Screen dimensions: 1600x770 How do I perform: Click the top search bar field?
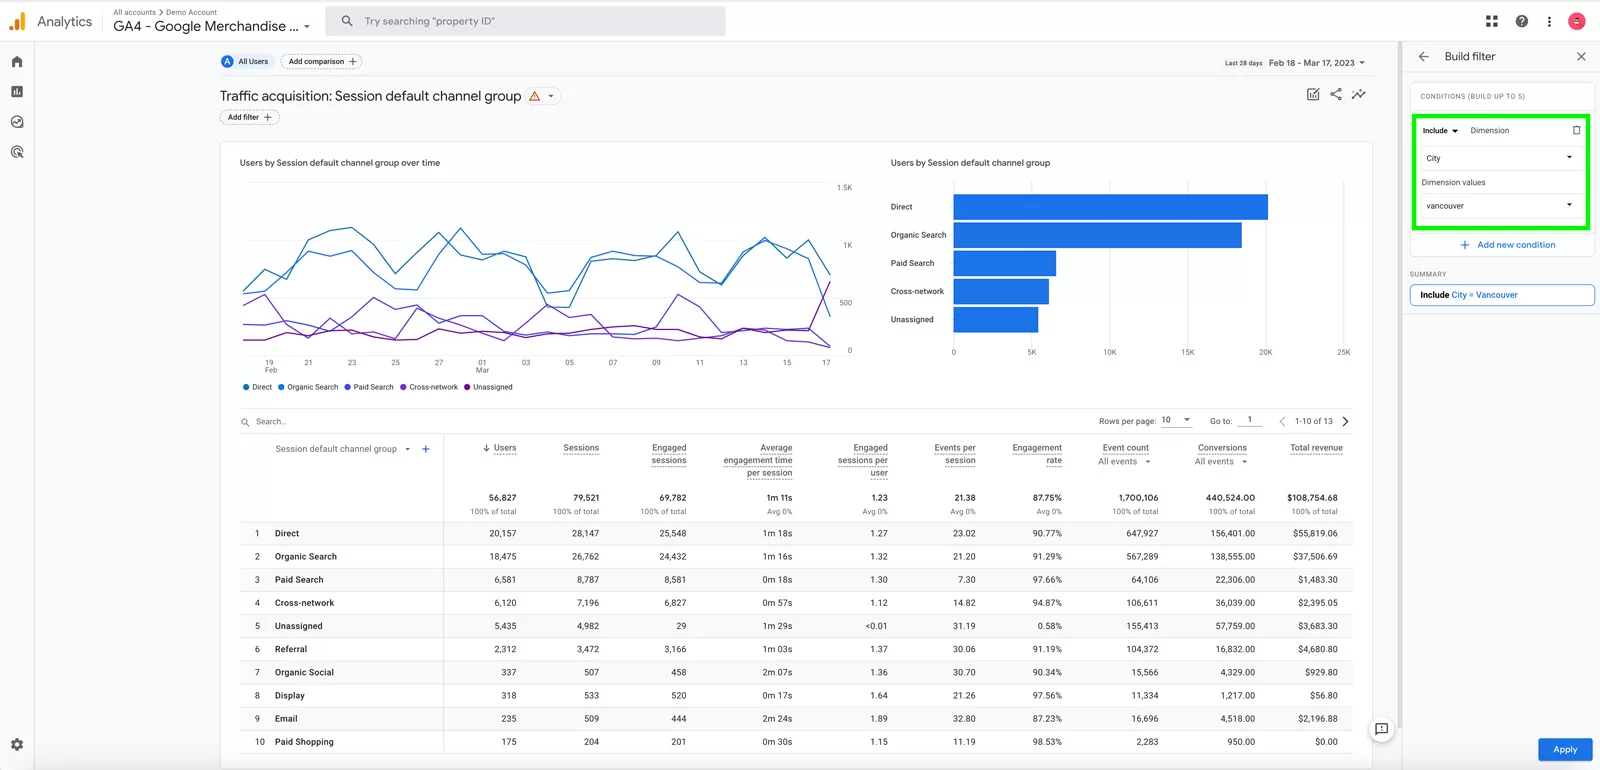point(525,21)
